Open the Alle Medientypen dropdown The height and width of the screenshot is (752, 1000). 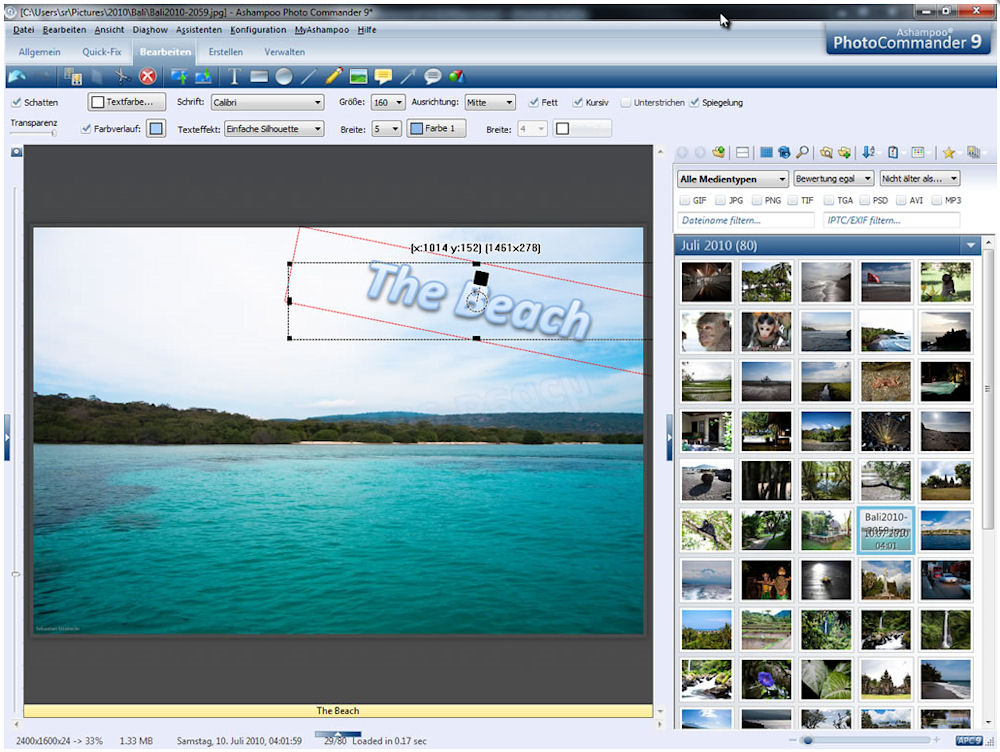coord(732,180)
